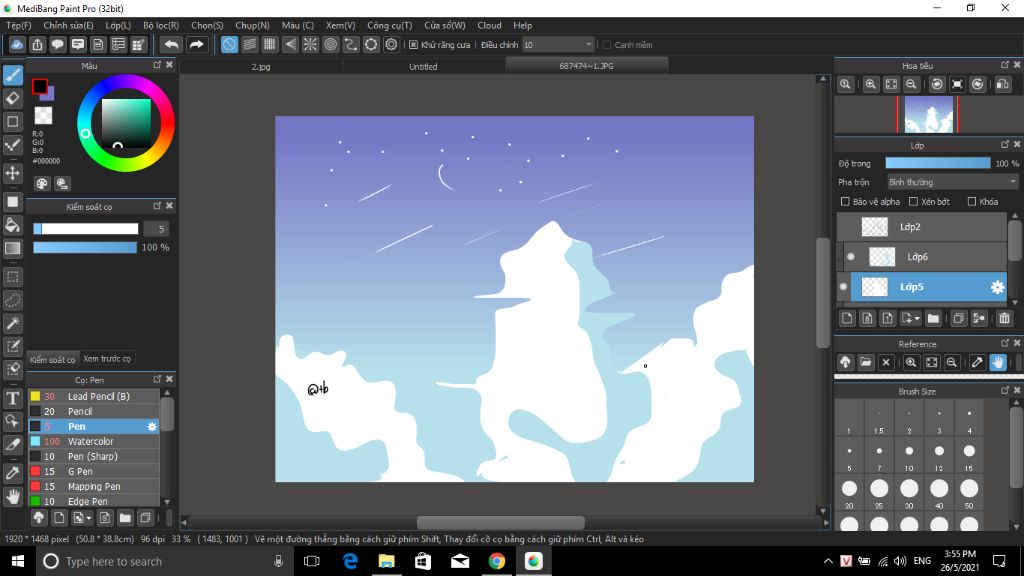The height and width of the screenshot is (576, 1024).
Task: Open the Điều chỉnh correction dropdown
Action: [x=558, y=45]
